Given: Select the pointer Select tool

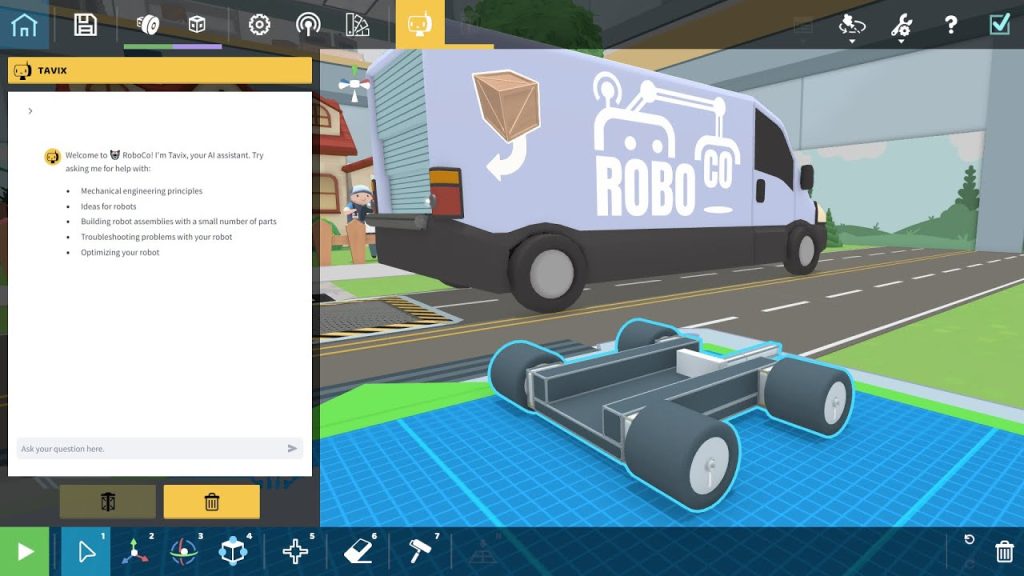Looking at the screenshot, I should pos(86,552).
